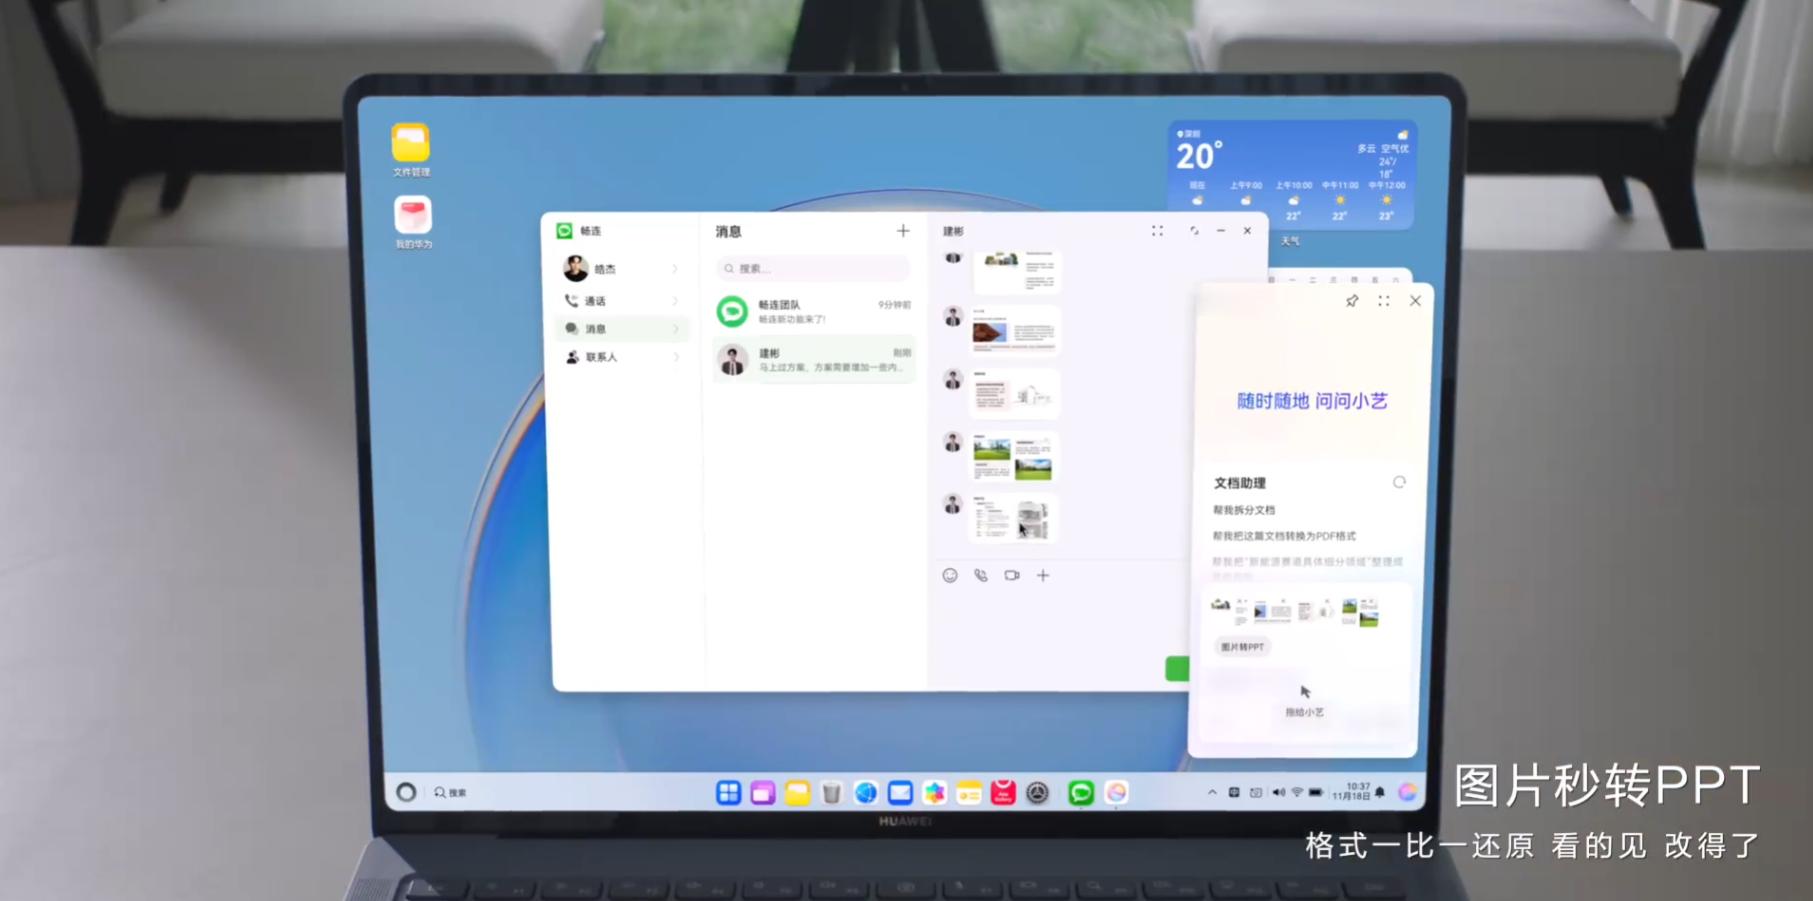Launch the browser globe icon on taskbar

[866, 793]
